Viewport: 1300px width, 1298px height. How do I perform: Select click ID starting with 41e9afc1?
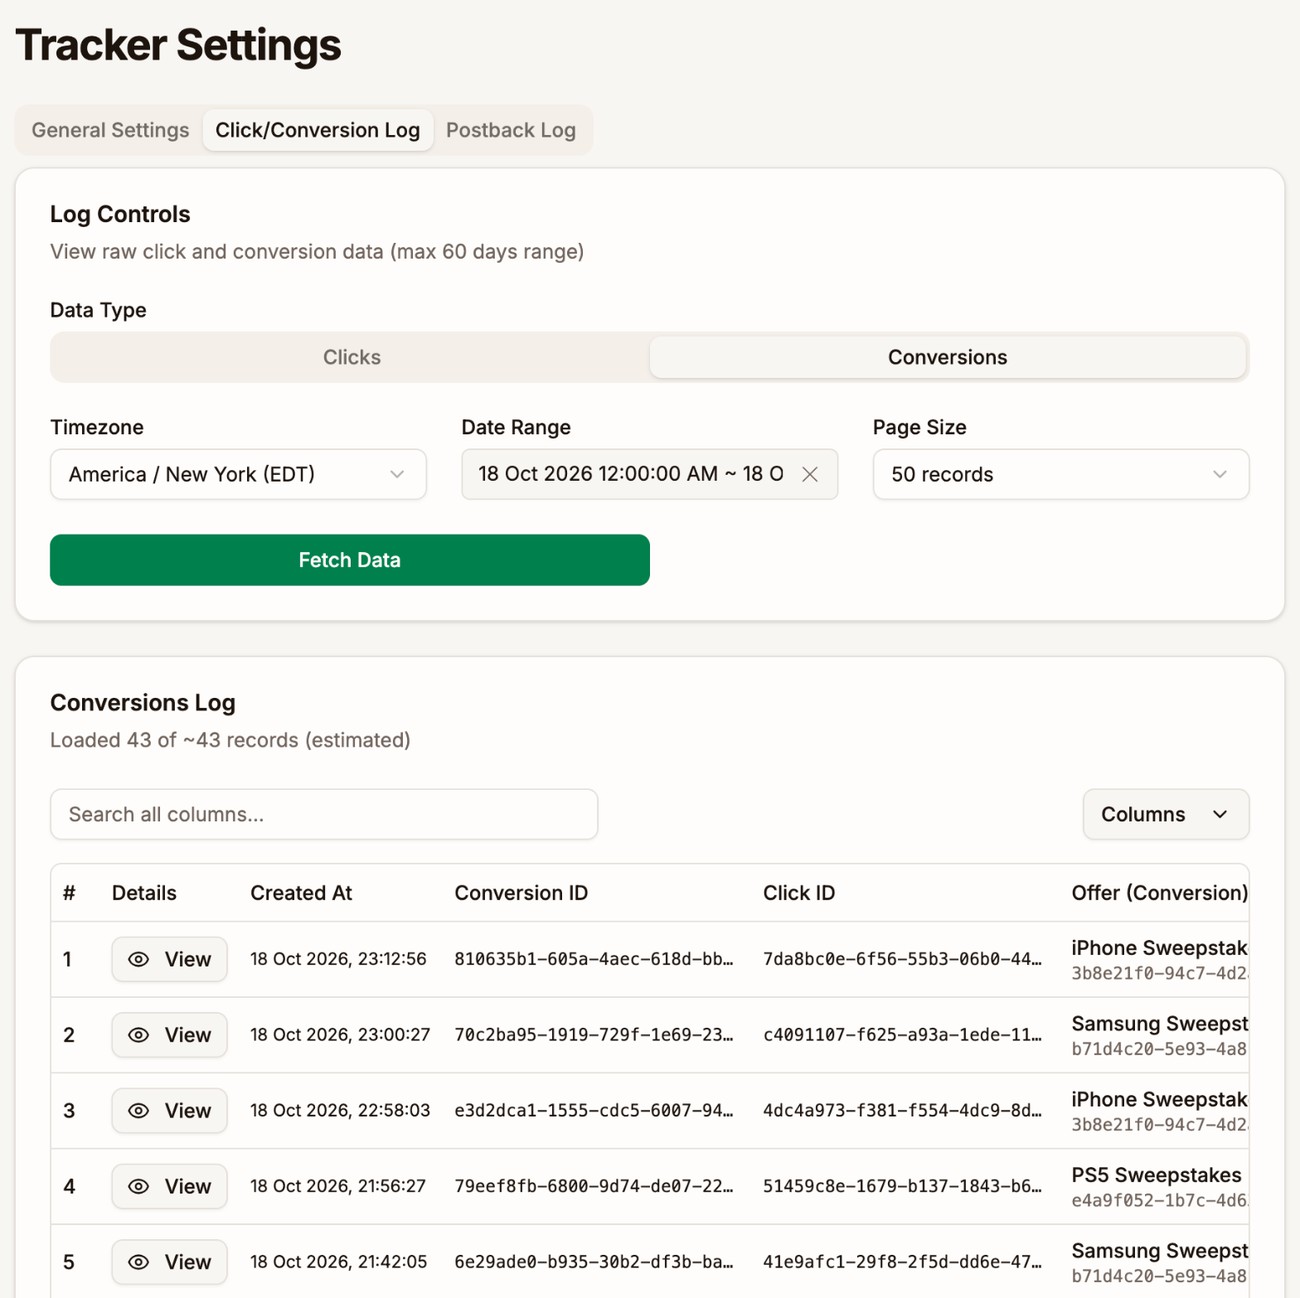click(x=902, y=1262)
